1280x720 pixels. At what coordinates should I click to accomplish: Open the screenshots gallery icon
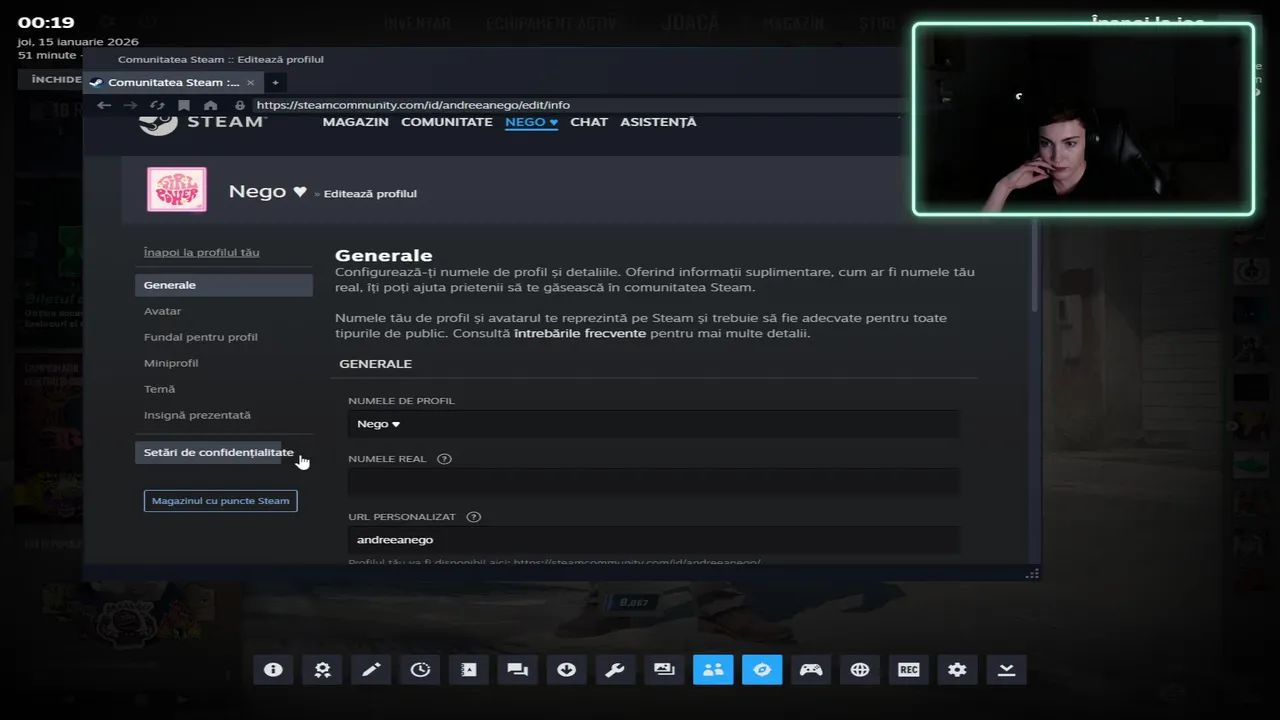click(x=664, y=670)
